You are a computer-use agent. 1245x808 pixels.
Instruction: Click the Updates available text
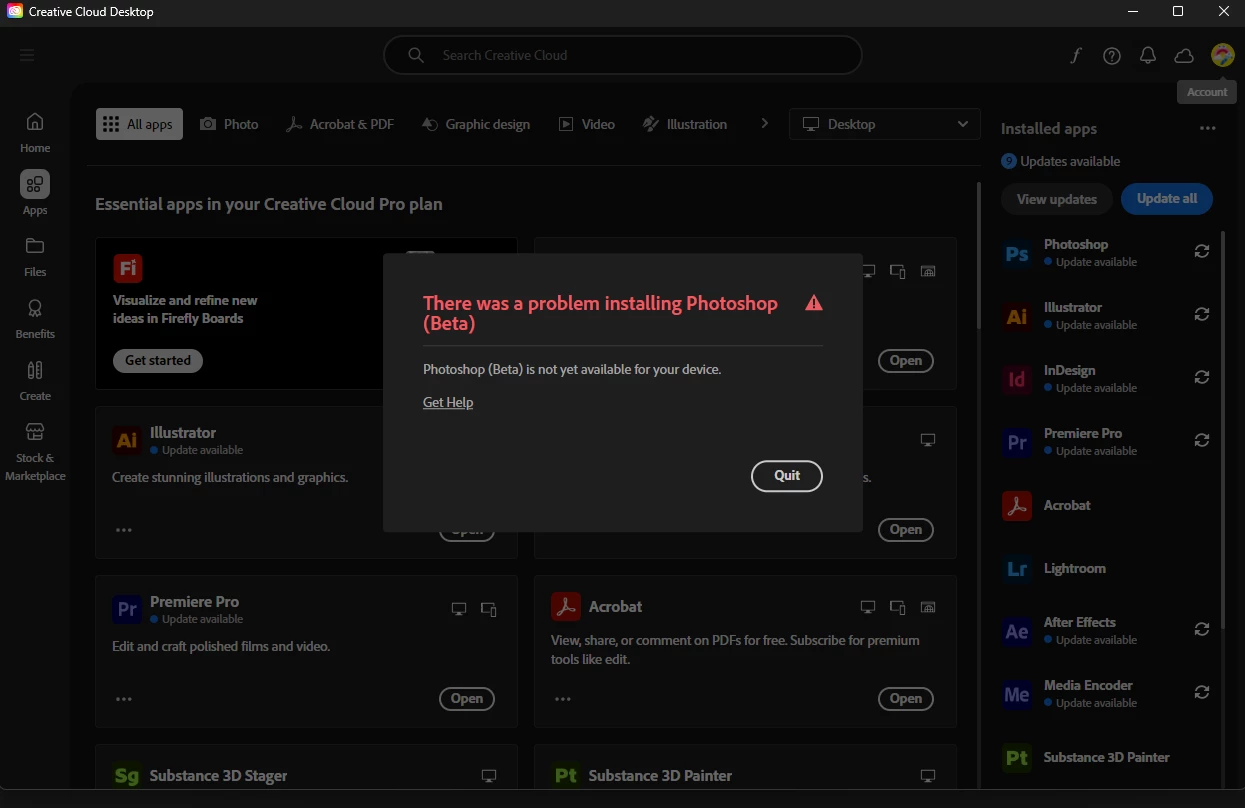coord(1070,161)
